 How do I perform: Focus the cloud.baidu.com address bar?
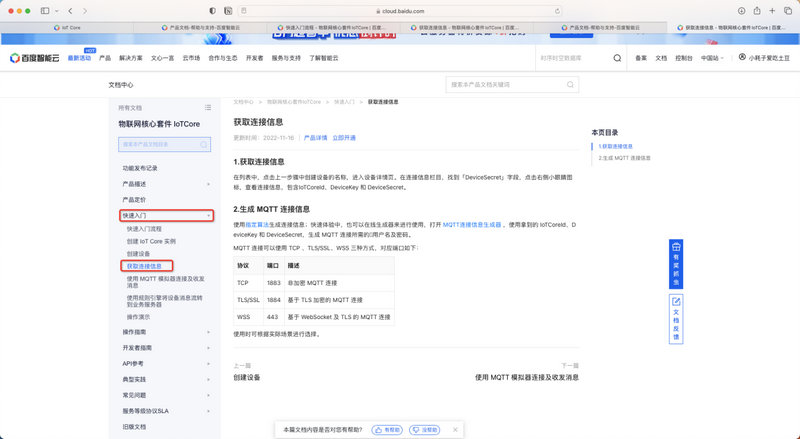coord(401,11)
